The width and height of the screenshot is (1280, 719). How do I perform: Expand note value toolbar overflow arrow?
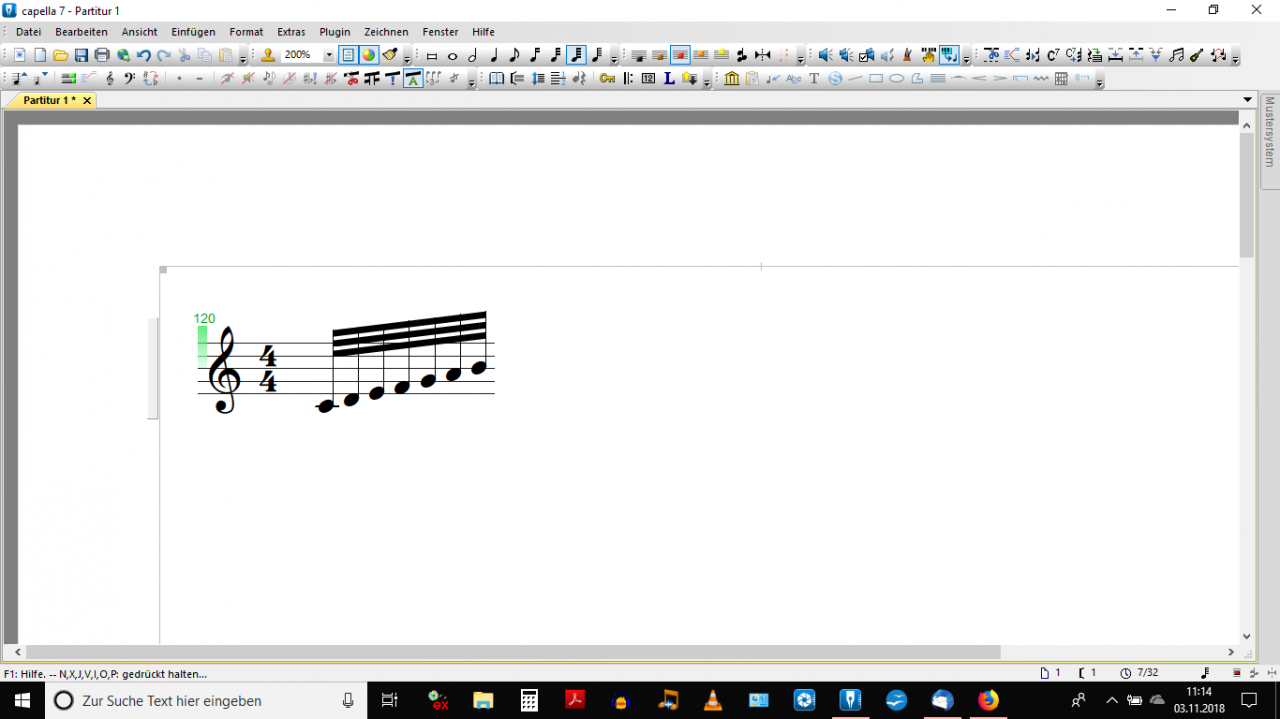pos(614,58)
